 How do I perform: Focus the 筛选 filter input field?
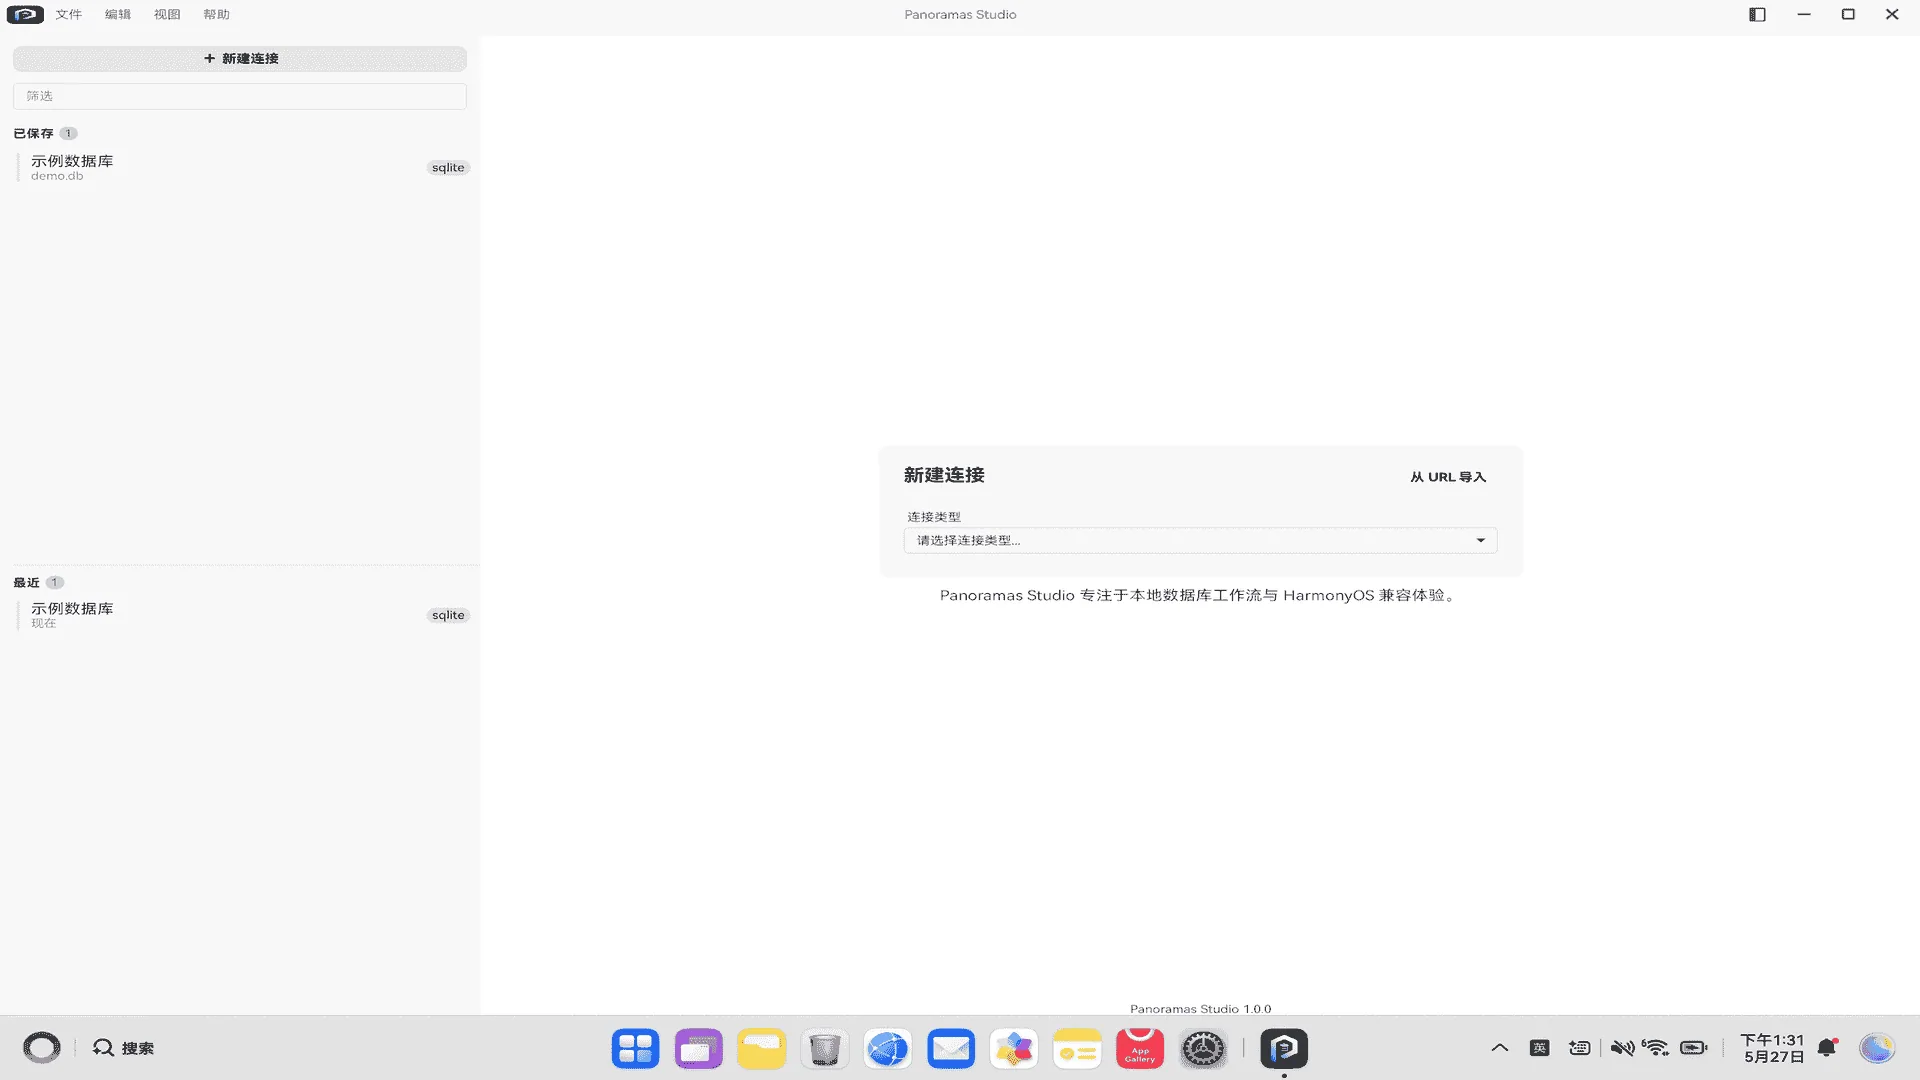point(240,96)
